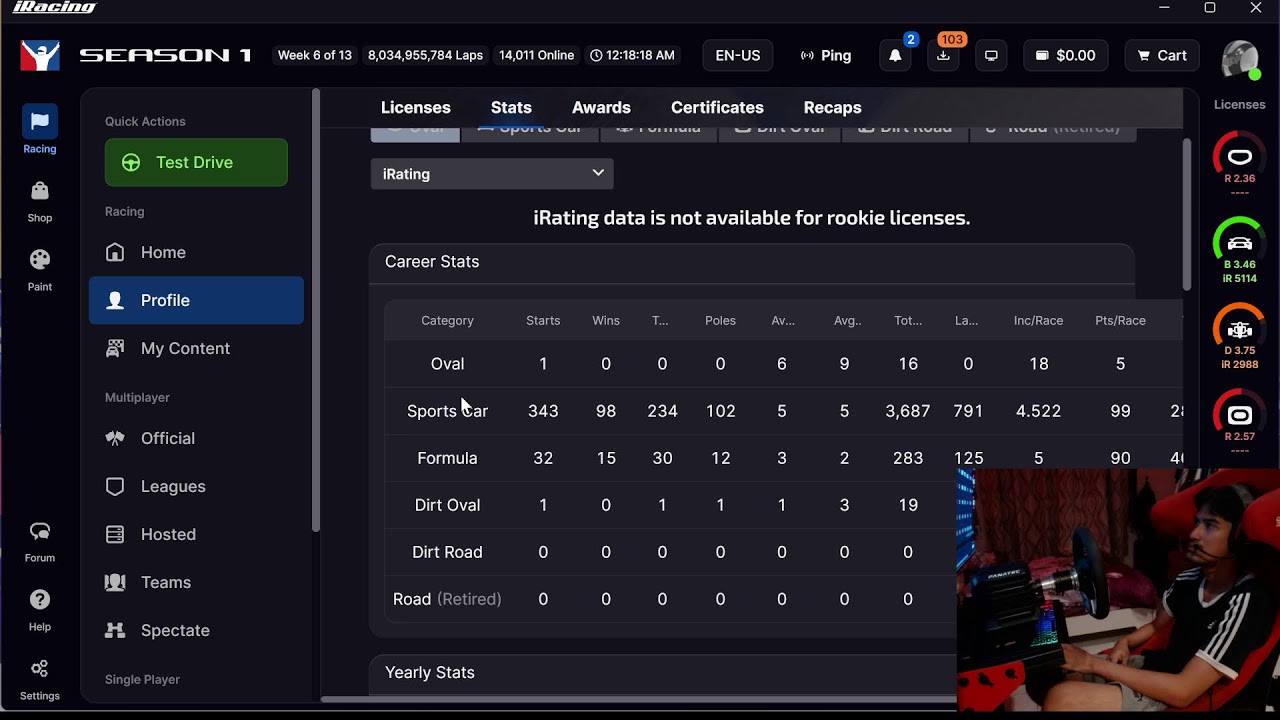Click the main content vertical scrollbar
The height and width of the screenshot is (720, 1280).
[x=1187, y=215]
